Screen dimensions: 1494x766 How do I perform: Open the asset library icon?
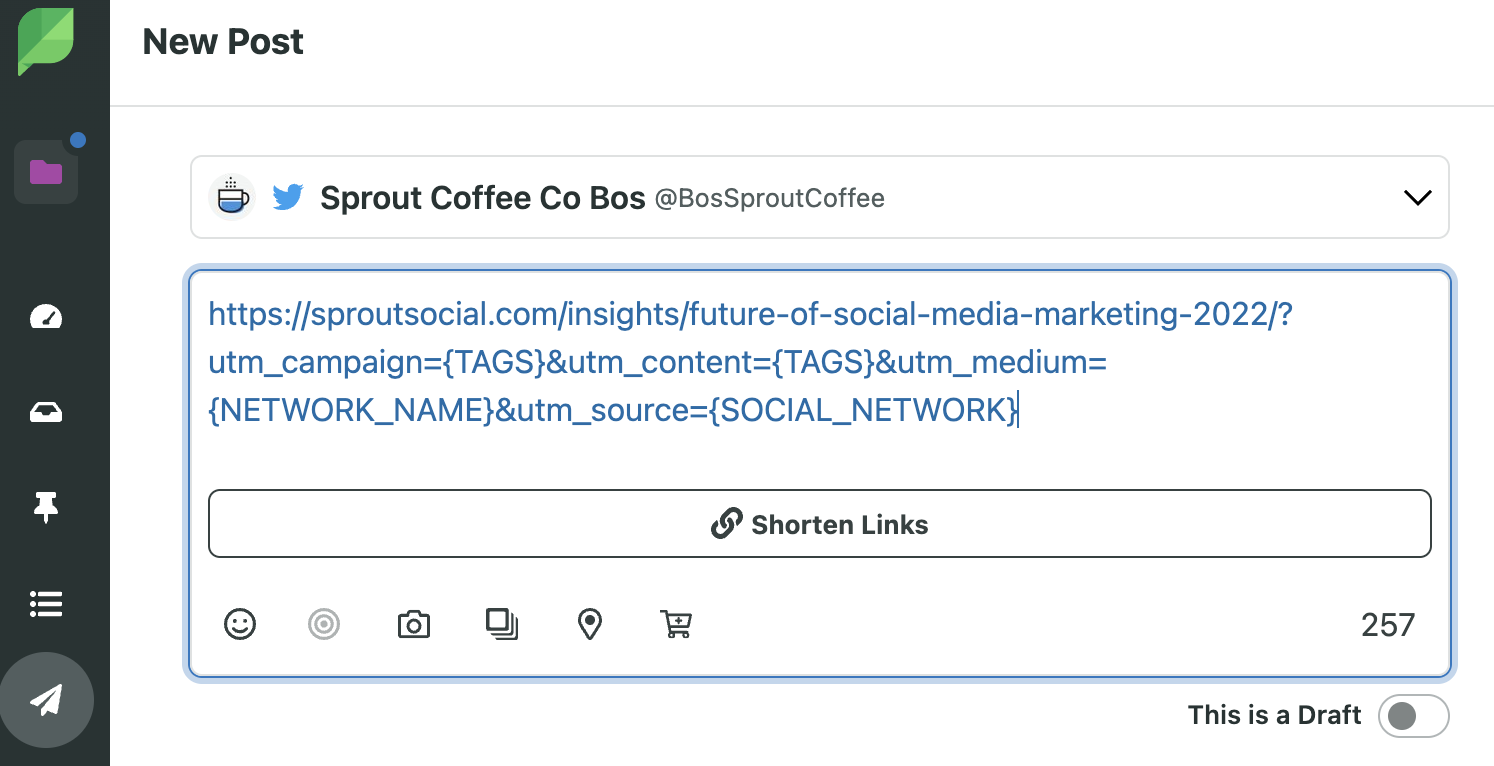click(501, 624)
